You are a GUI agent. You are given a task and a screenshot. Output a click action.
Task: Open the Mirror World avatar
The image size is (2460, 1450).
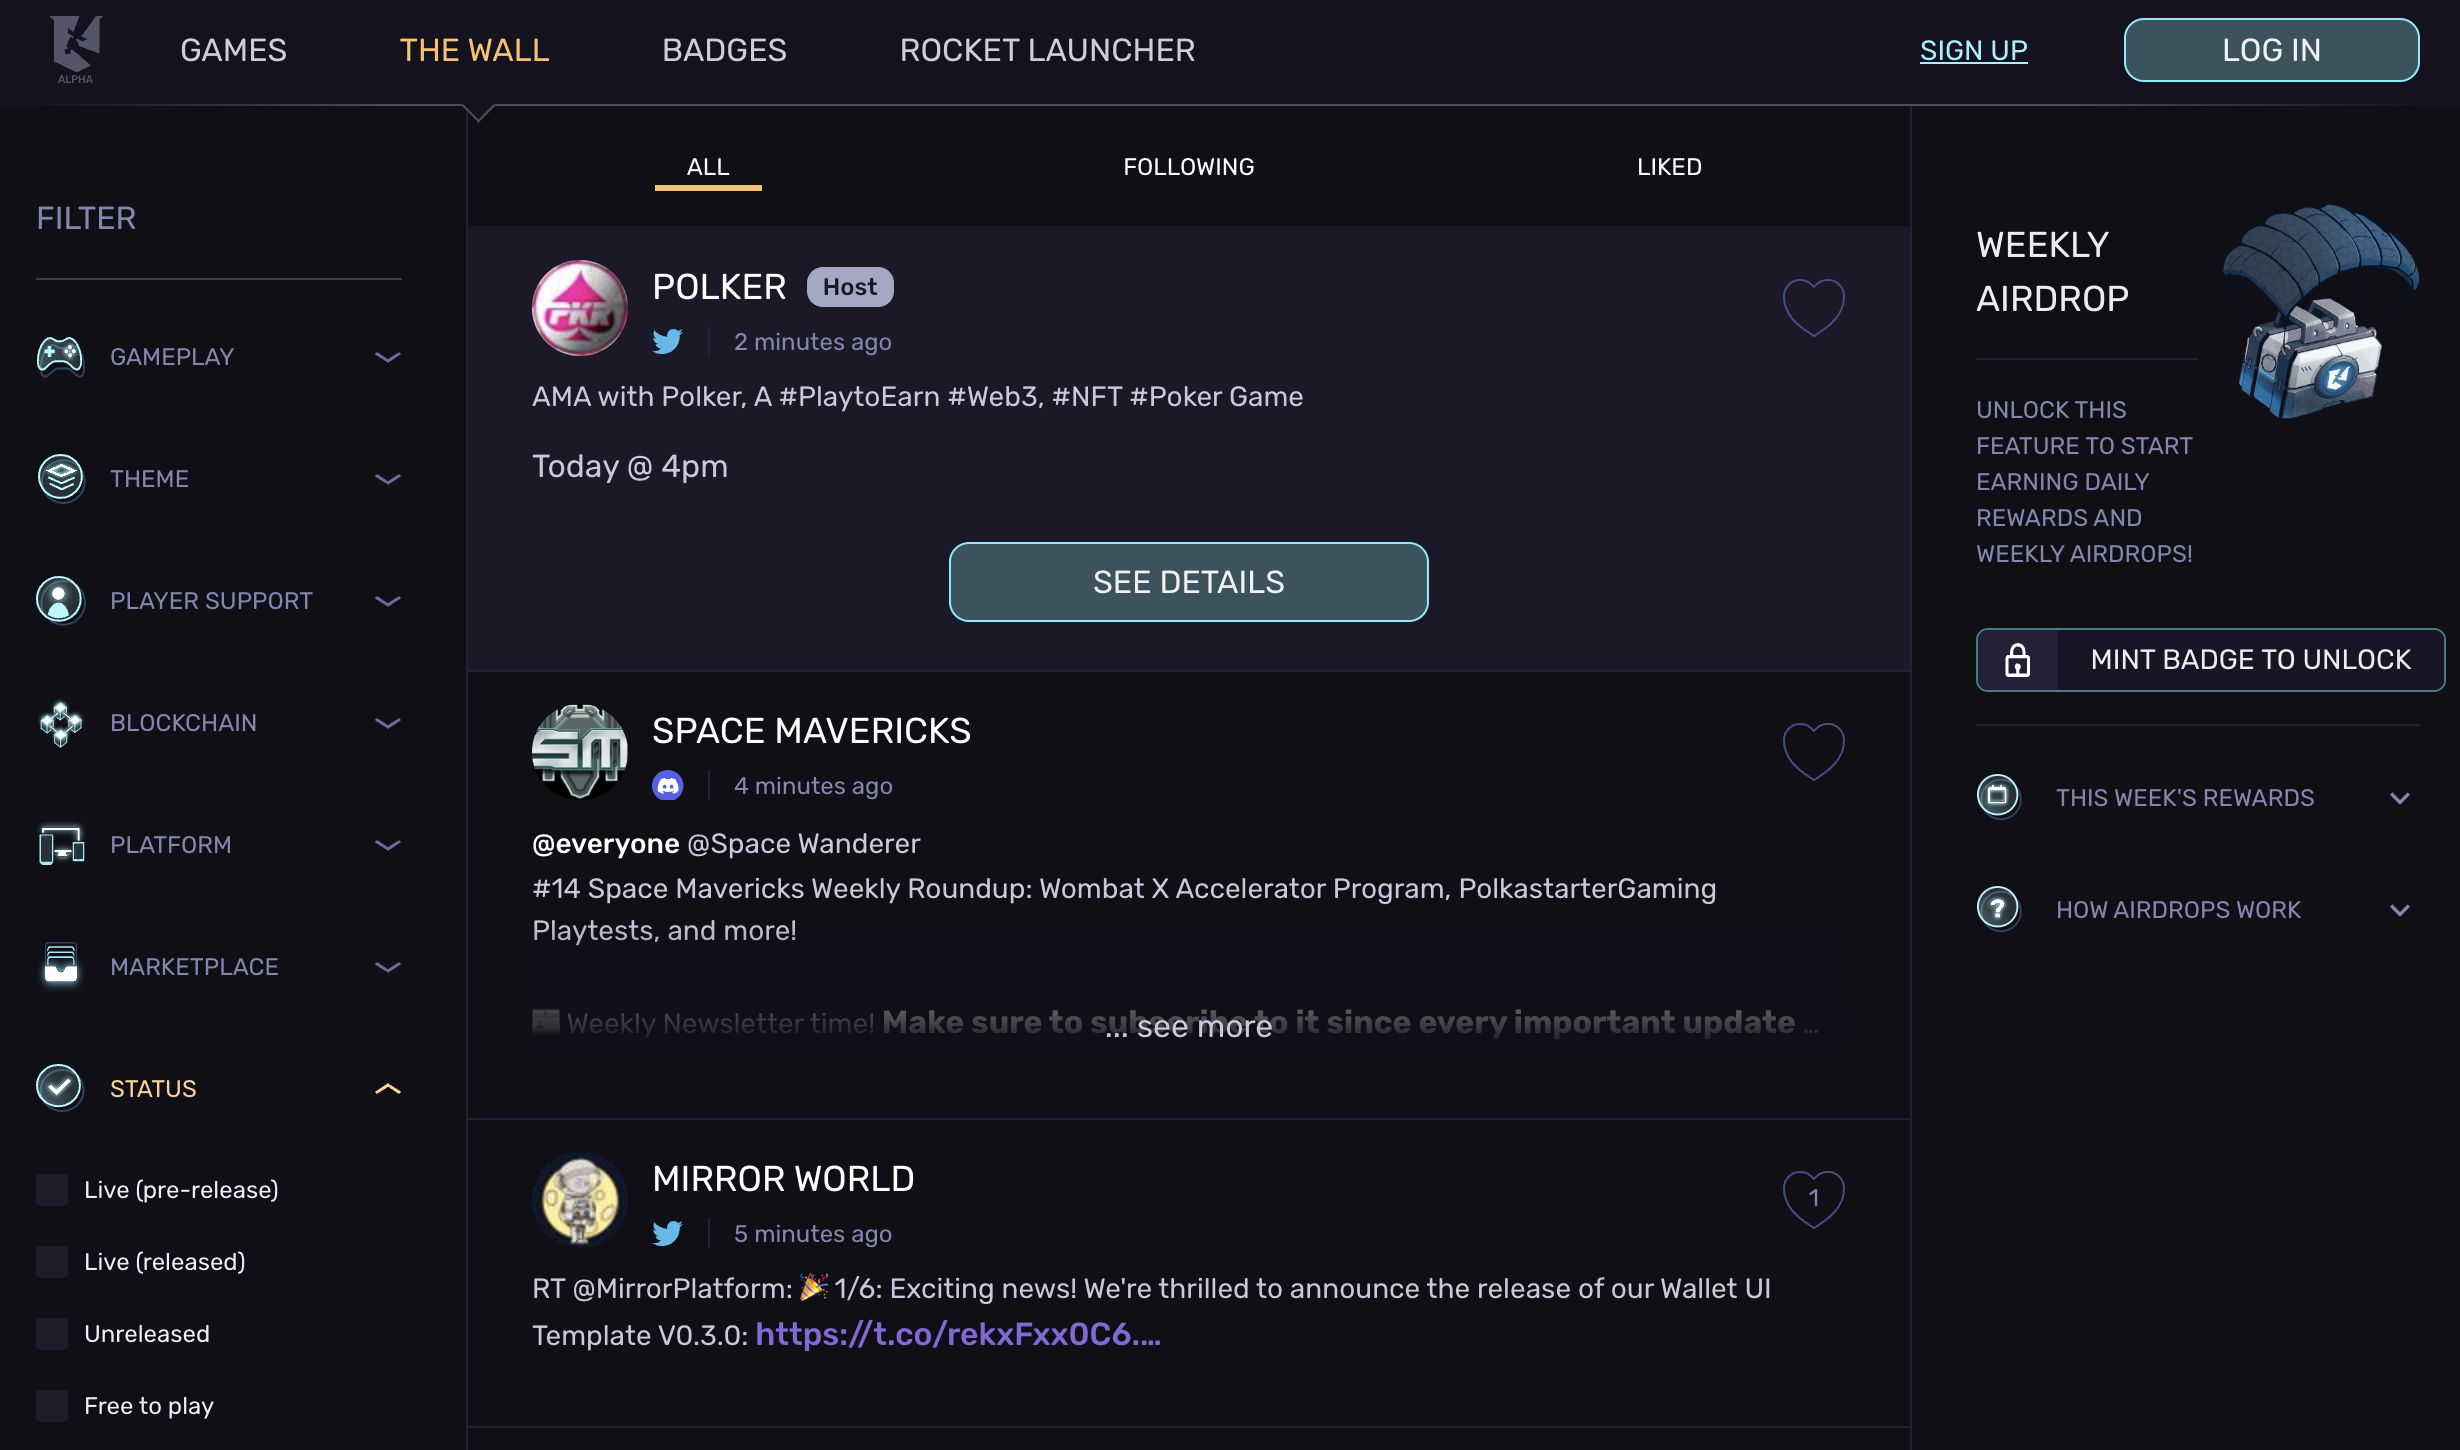click(x=580, y=1200)
